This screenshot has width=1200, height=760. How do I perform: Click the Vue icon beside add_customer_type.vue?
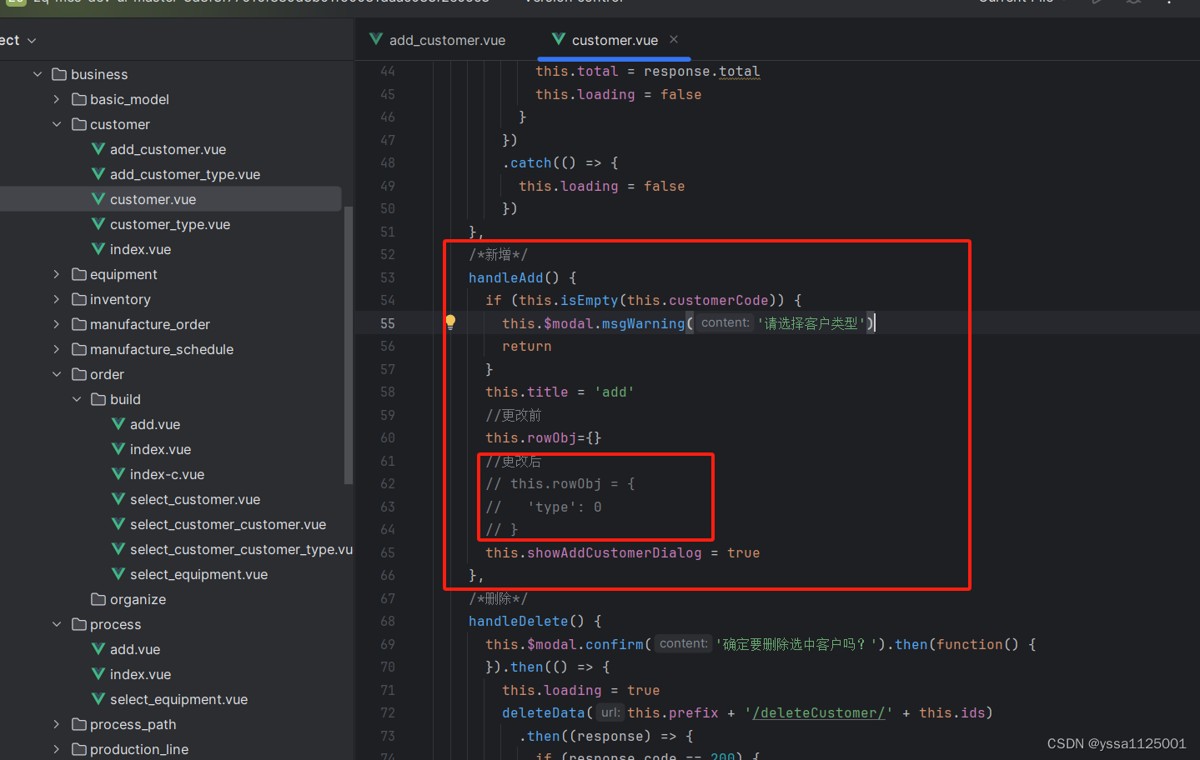[98, 174]
